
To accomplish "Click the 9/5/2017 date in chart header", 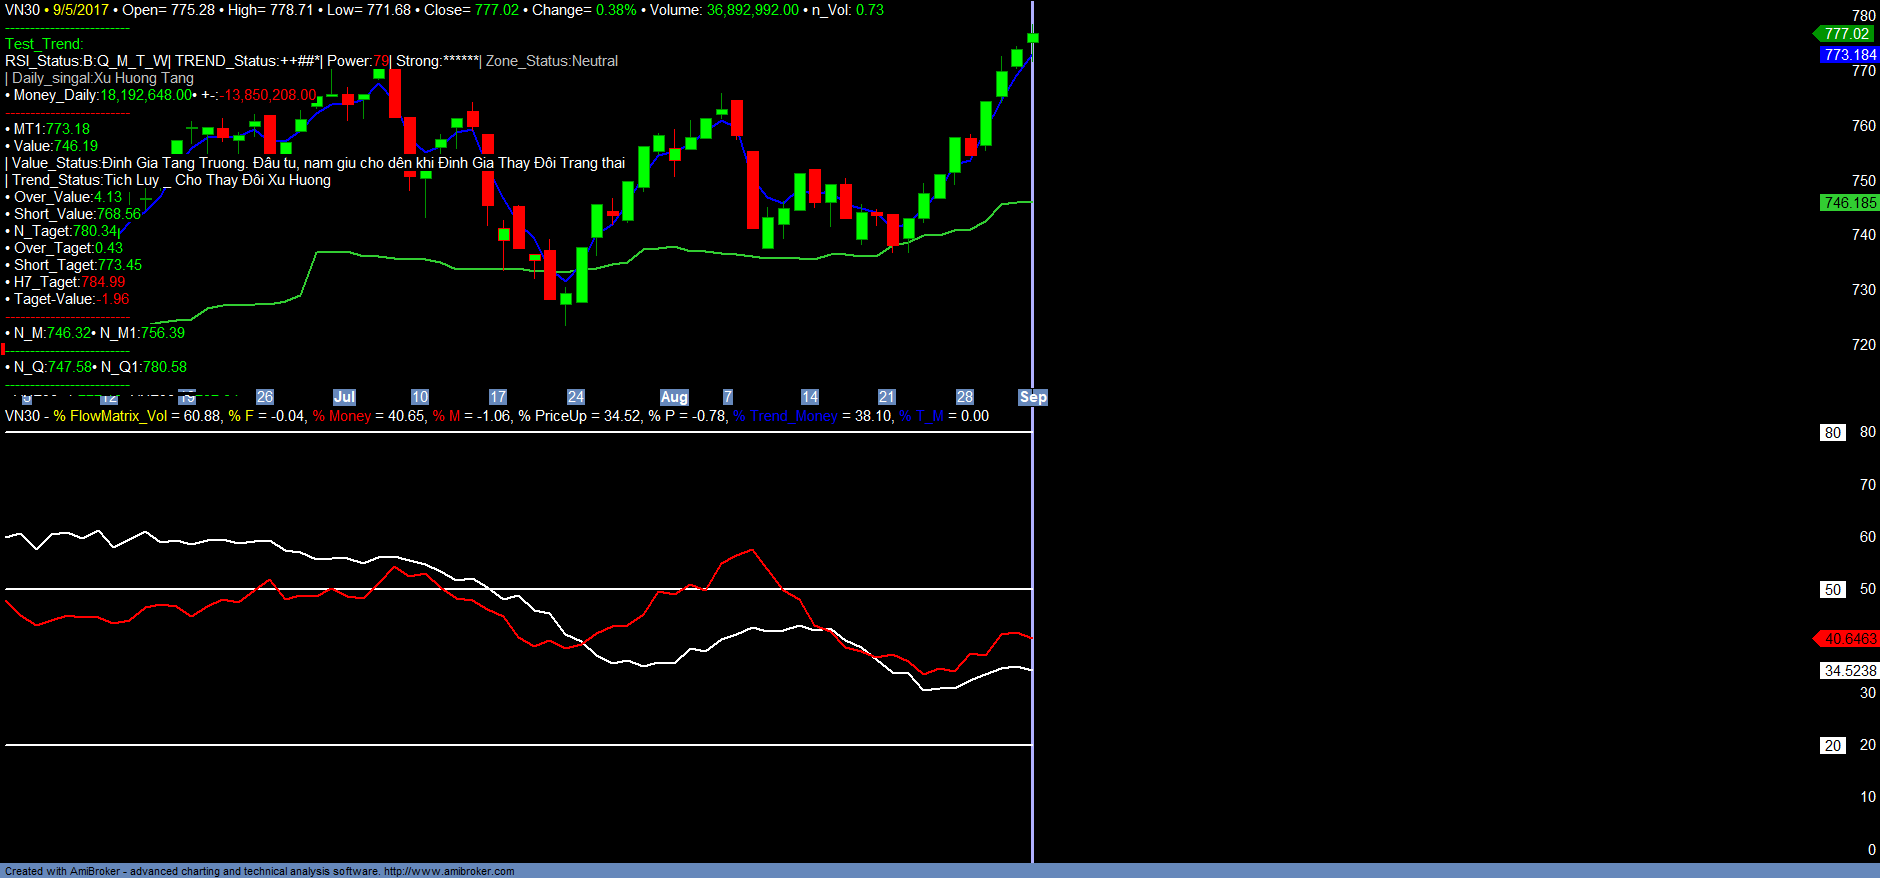I will [80, 10].
